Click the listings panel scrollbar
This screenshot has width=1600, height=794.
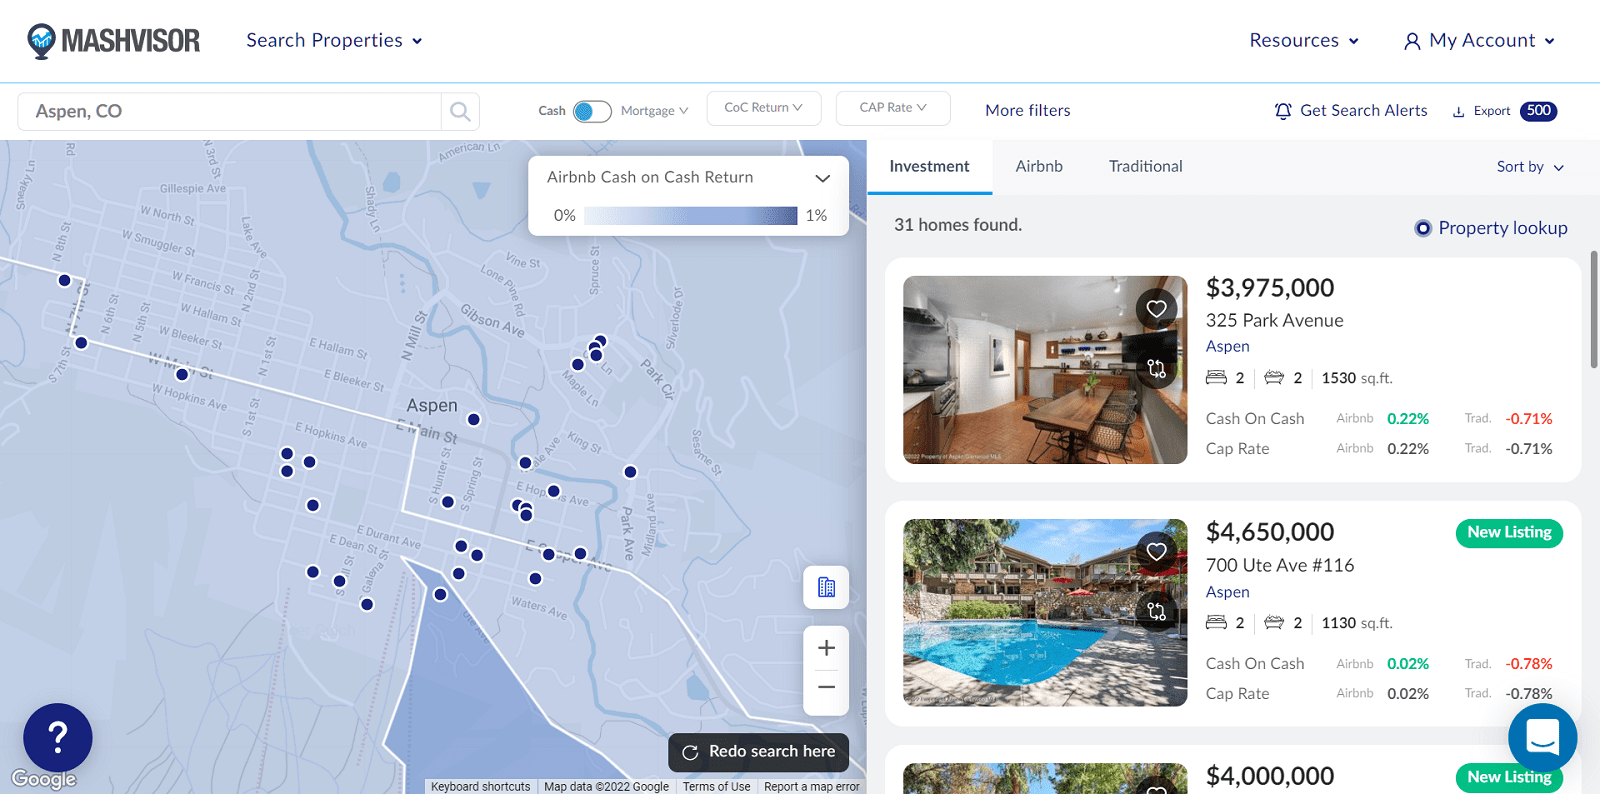(x=1594, y=310)
